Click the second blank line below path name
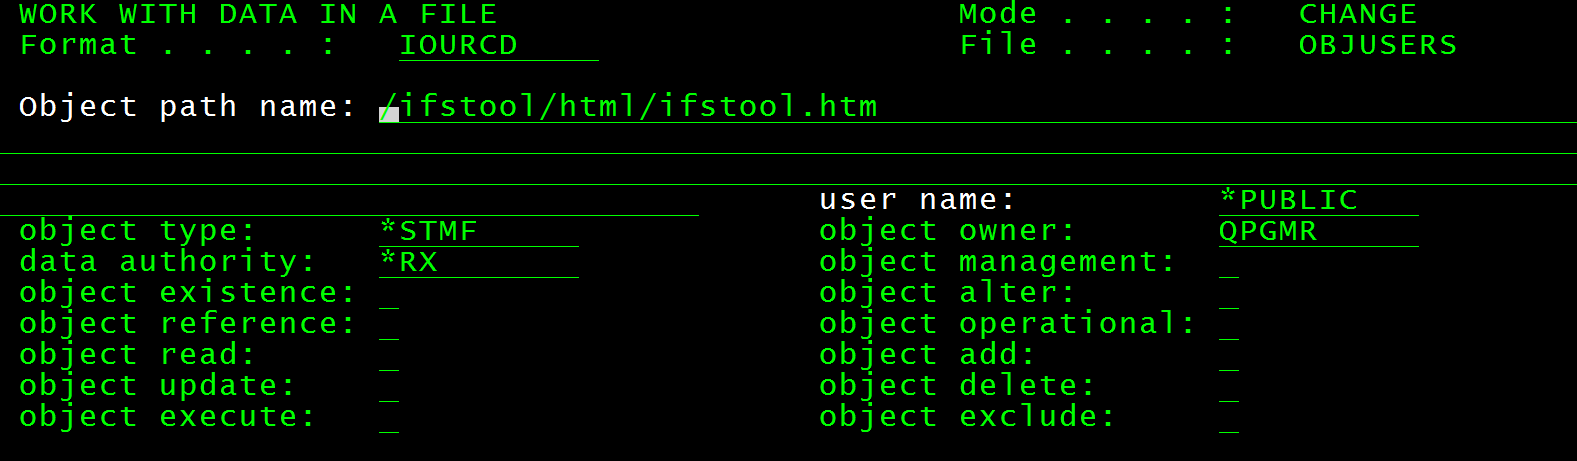 (788, 170)
